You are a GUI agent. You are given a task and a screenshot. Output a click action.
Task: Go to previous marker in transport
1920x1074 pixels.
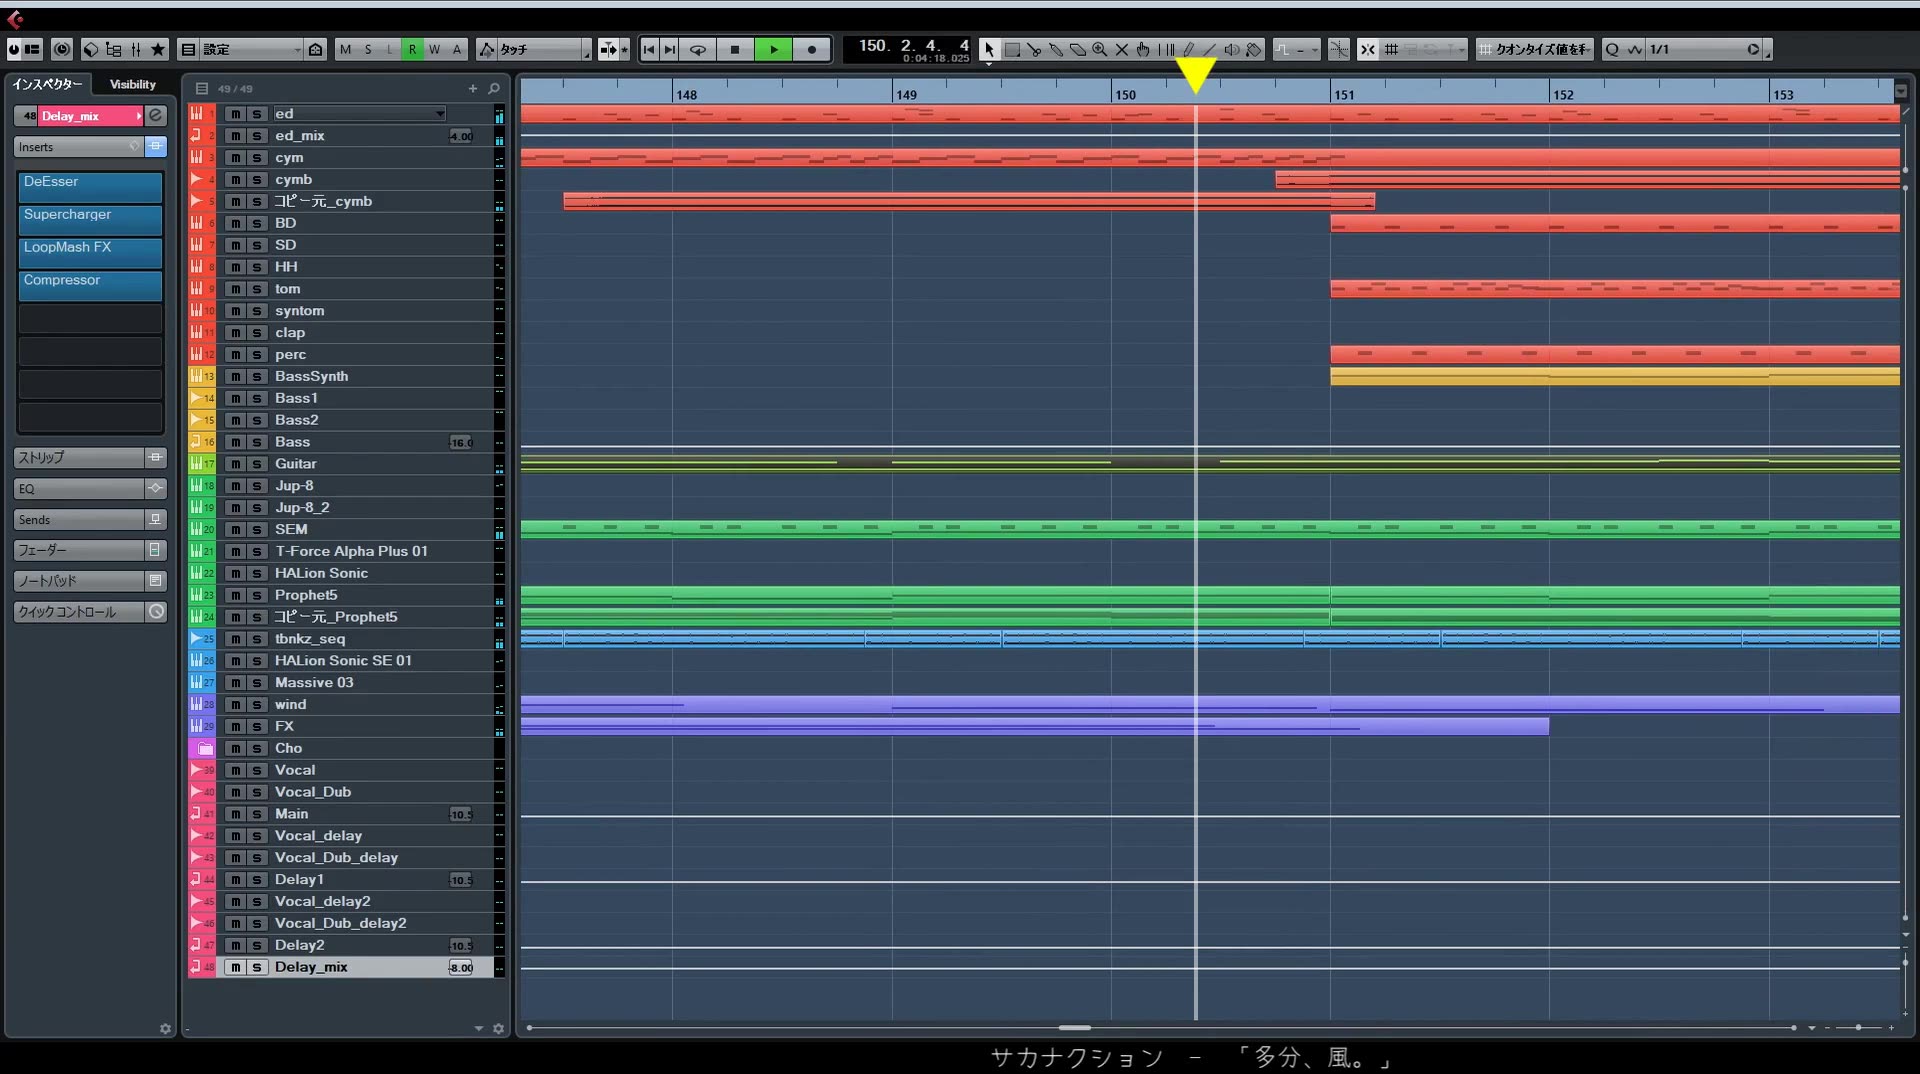[649, 49]
